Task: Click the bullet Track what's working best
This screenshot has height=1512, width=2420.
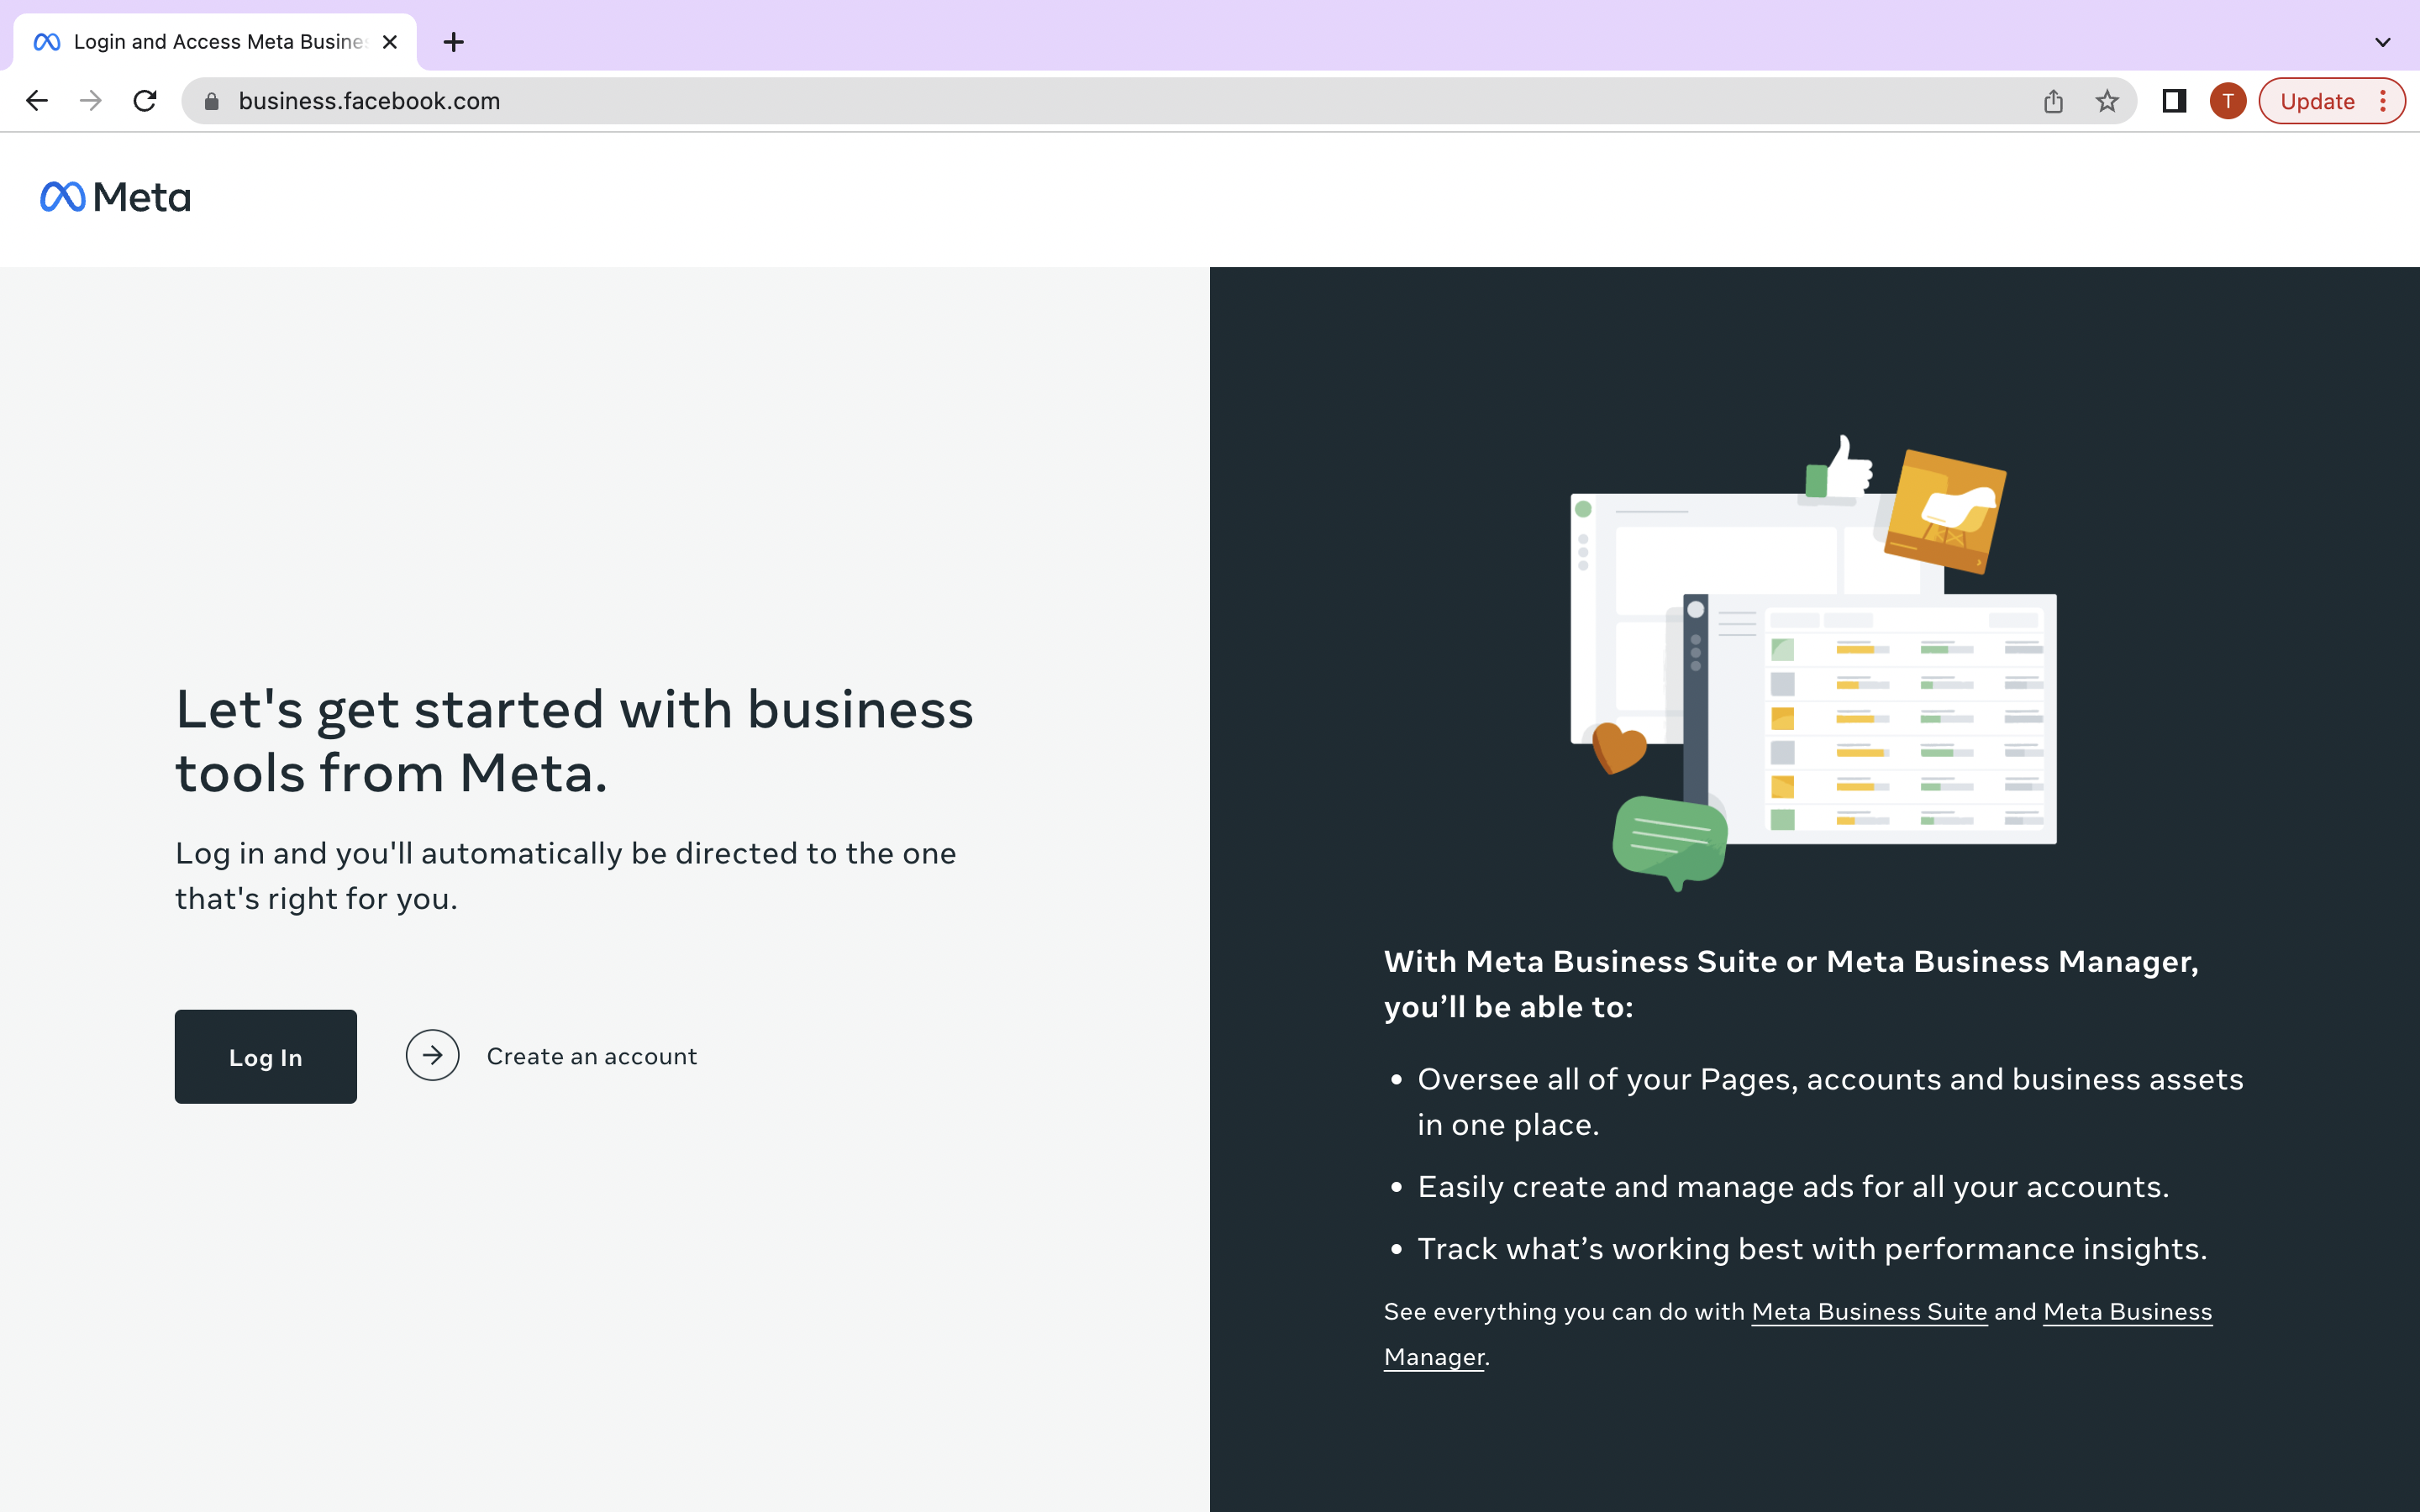Action: coord(1812,1249)
